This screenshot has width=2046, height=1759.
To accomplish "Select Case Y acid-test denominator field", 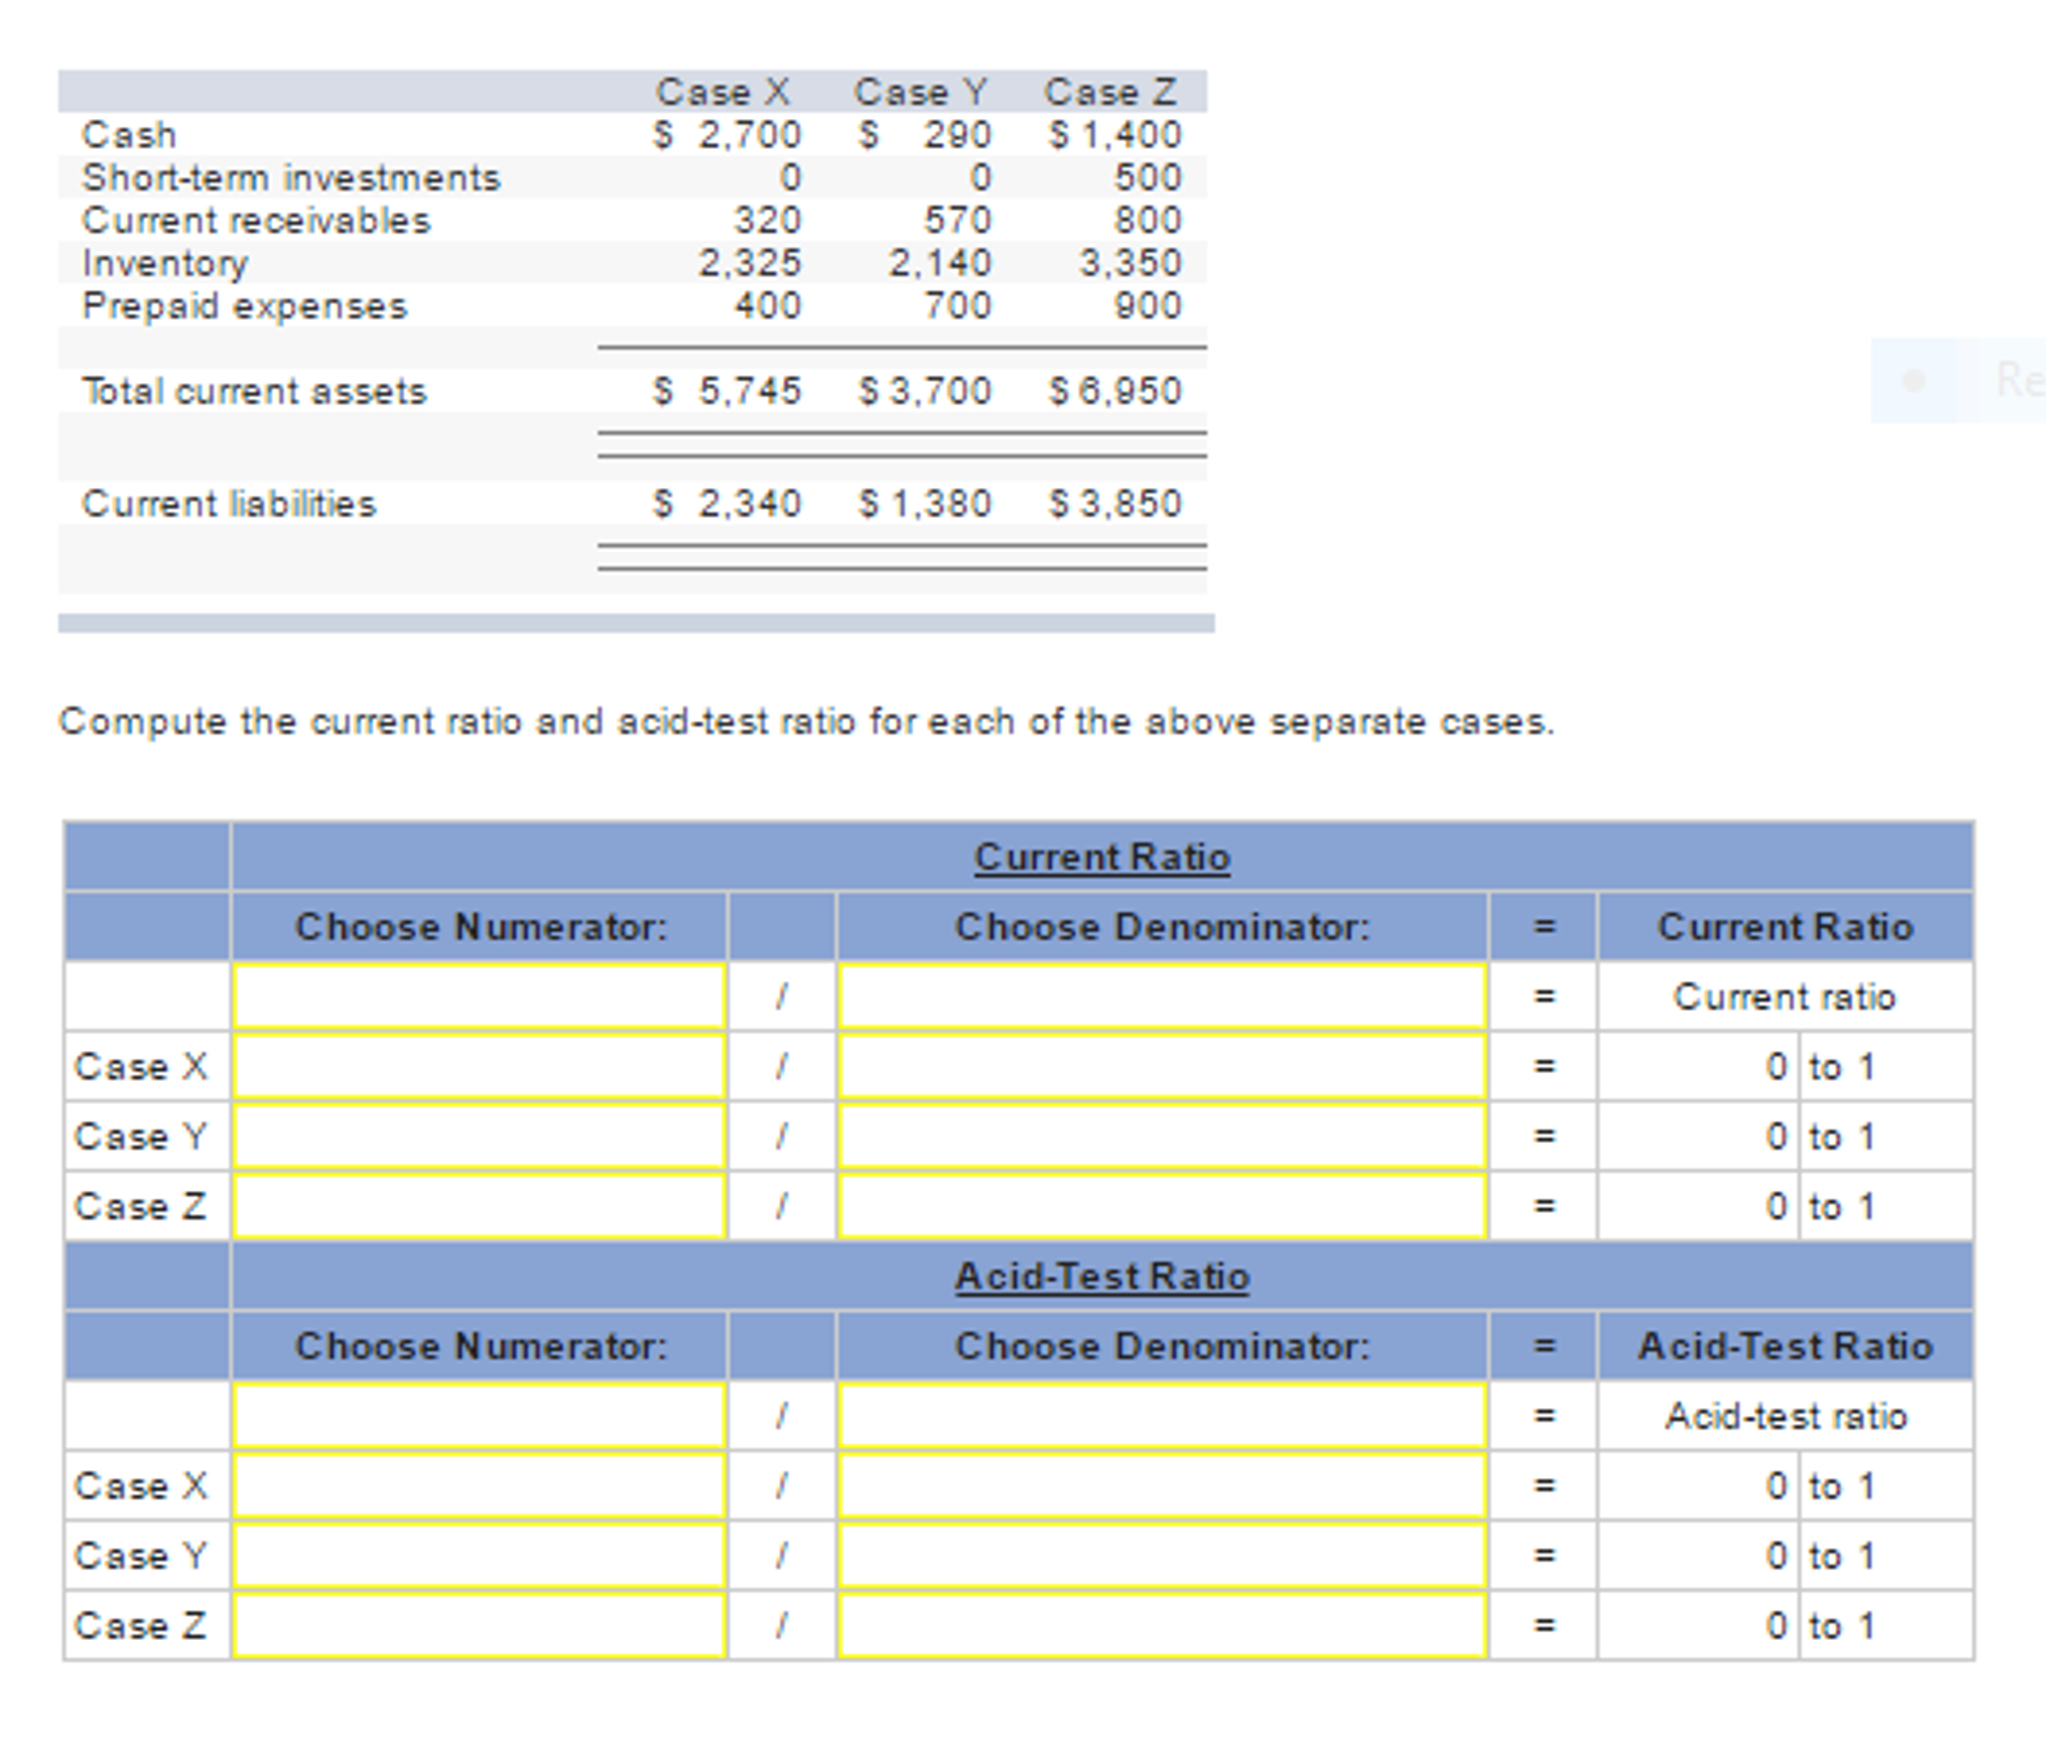I will click(x=1162, y=1555).
